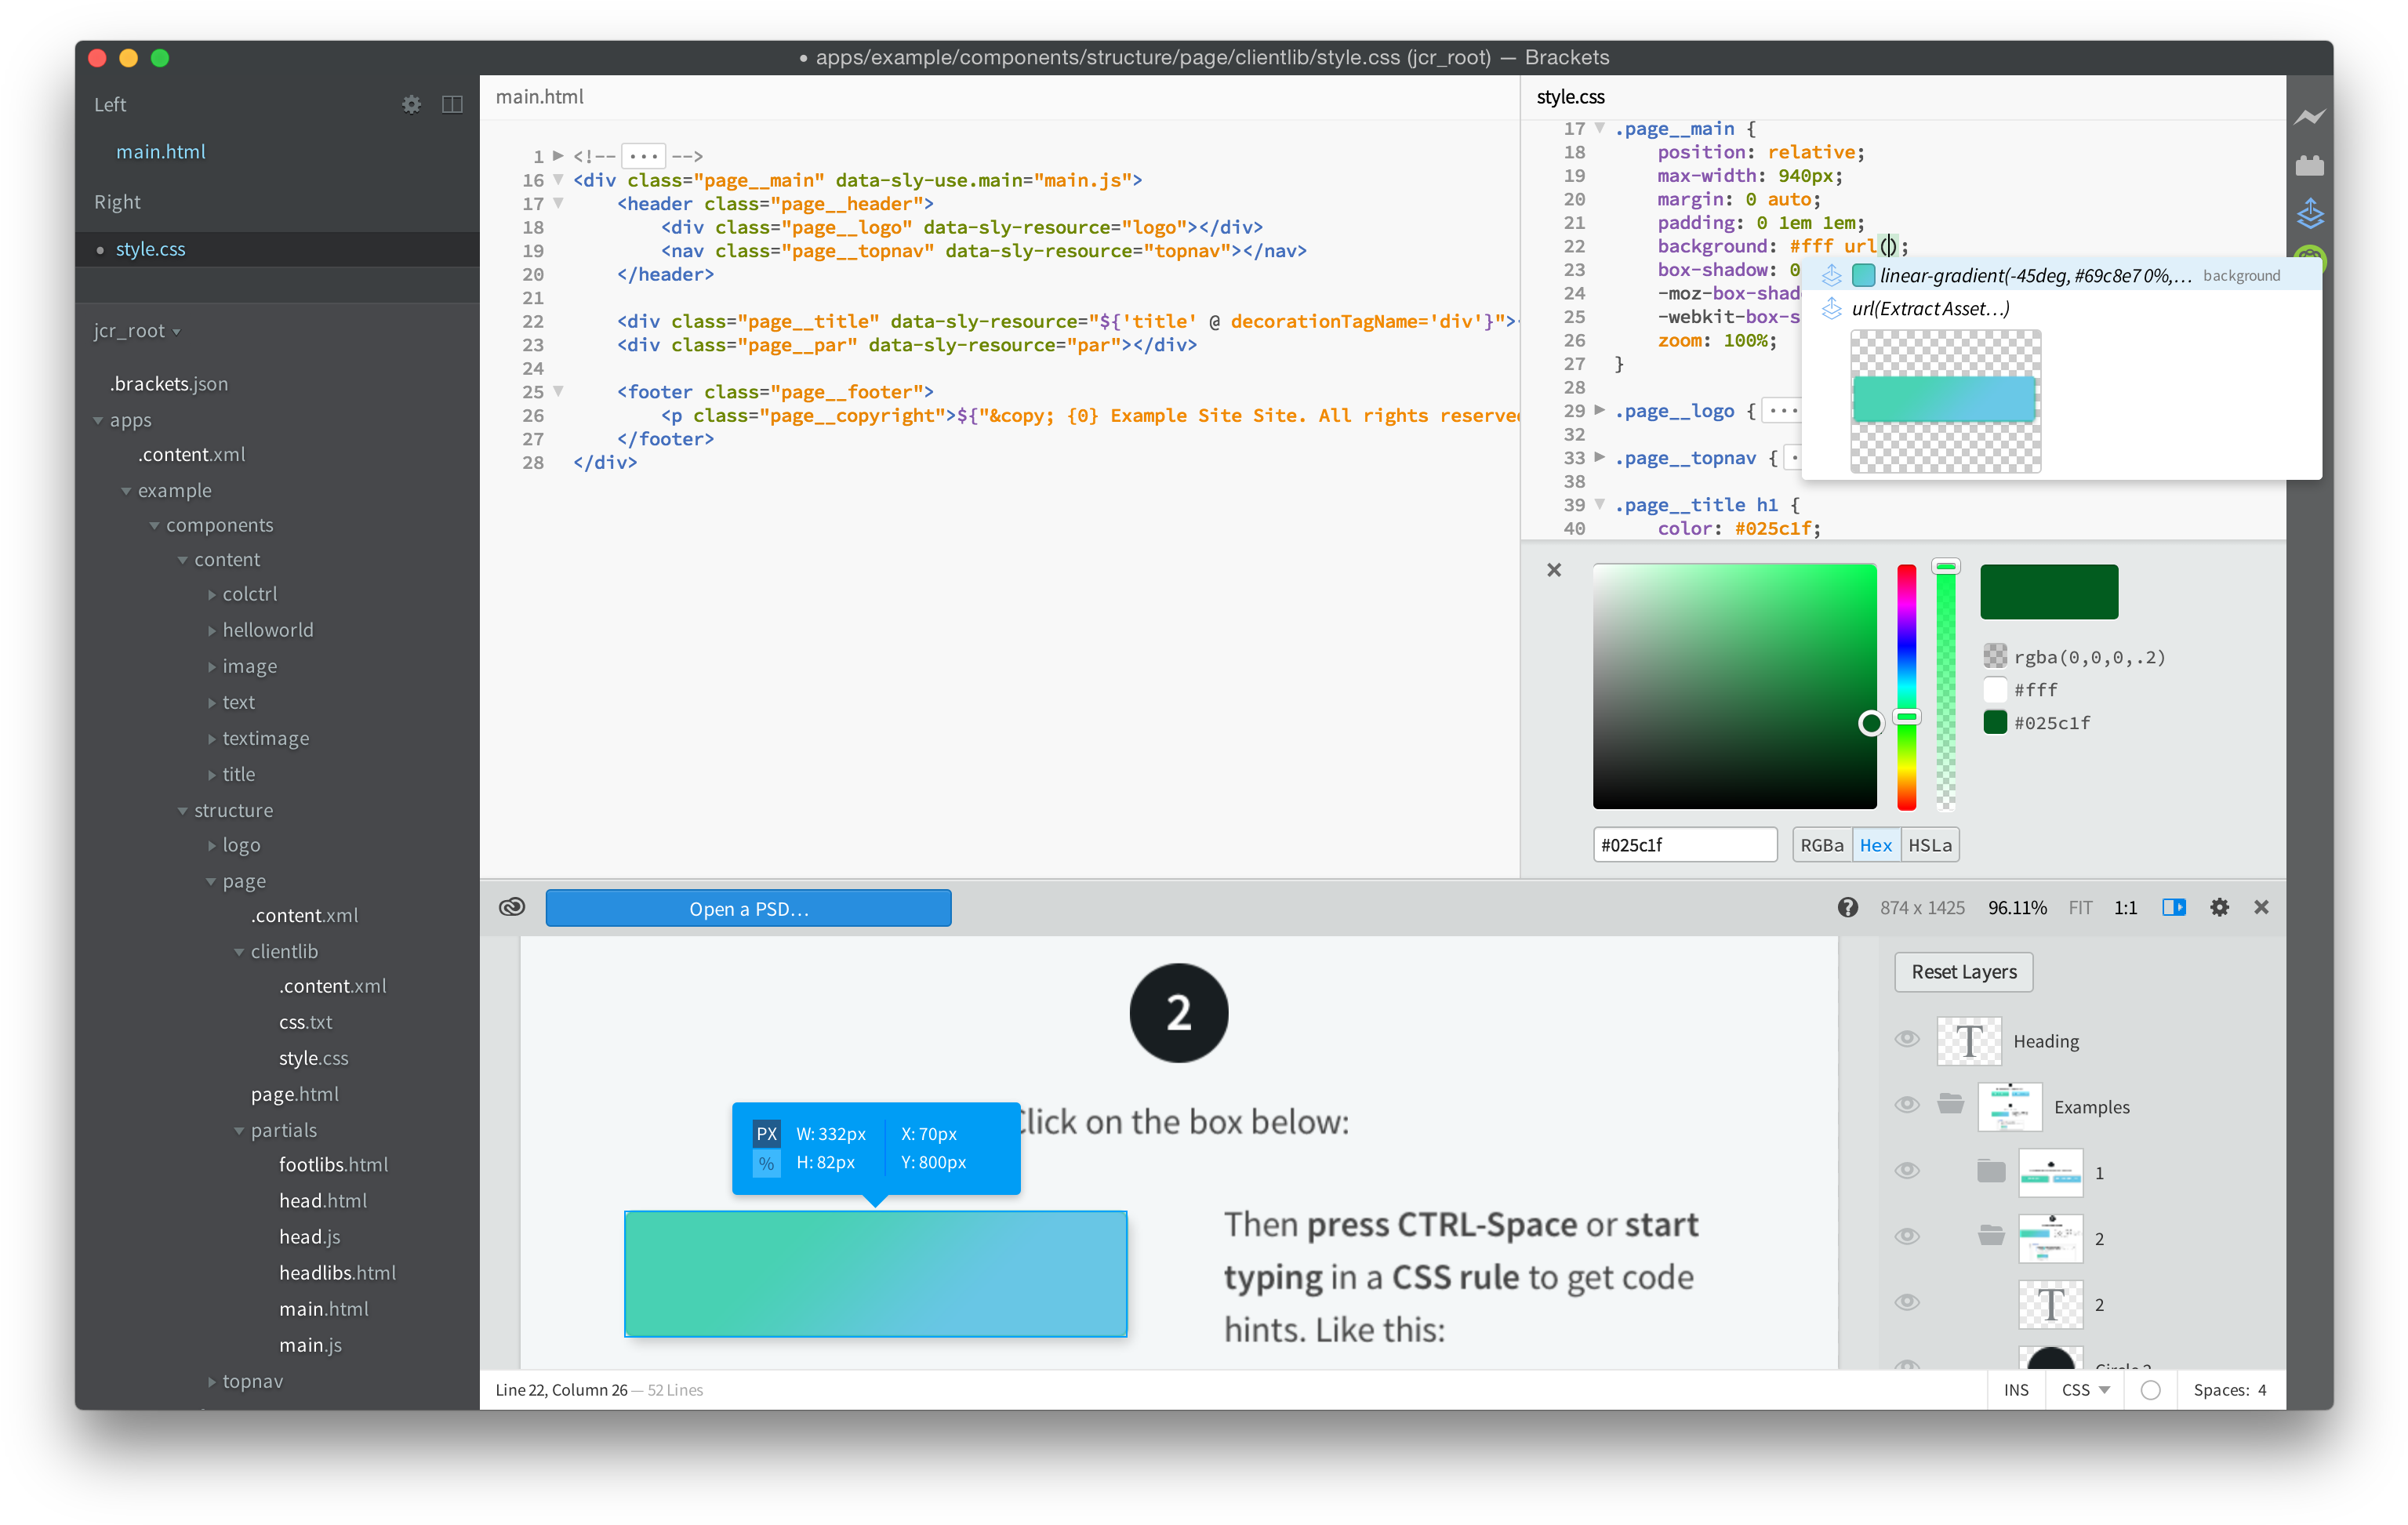The image size is (2408, 1525).
Task: Open Extract panel settings gear
Action: tap(2219, 907)
